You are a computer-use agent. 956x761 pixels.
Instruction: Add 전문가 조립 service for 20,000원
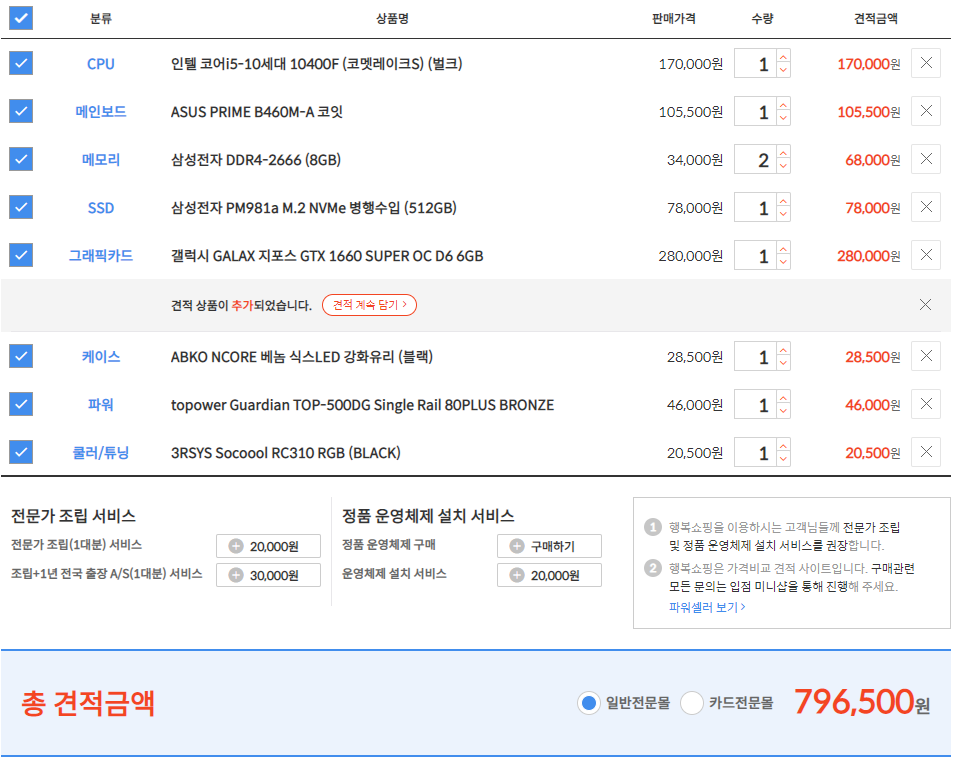point(268,546)
